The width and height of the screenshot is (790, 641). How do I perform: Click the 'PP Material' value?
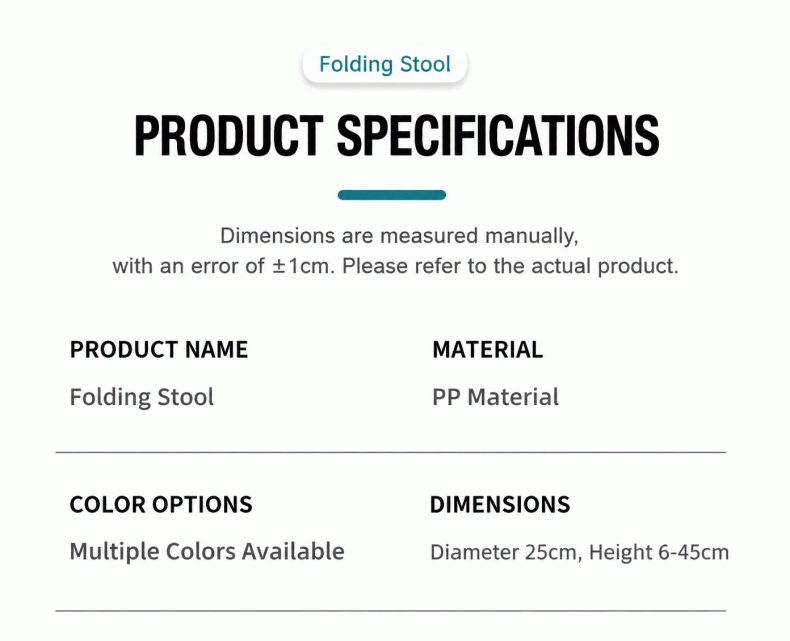point(495,397)
